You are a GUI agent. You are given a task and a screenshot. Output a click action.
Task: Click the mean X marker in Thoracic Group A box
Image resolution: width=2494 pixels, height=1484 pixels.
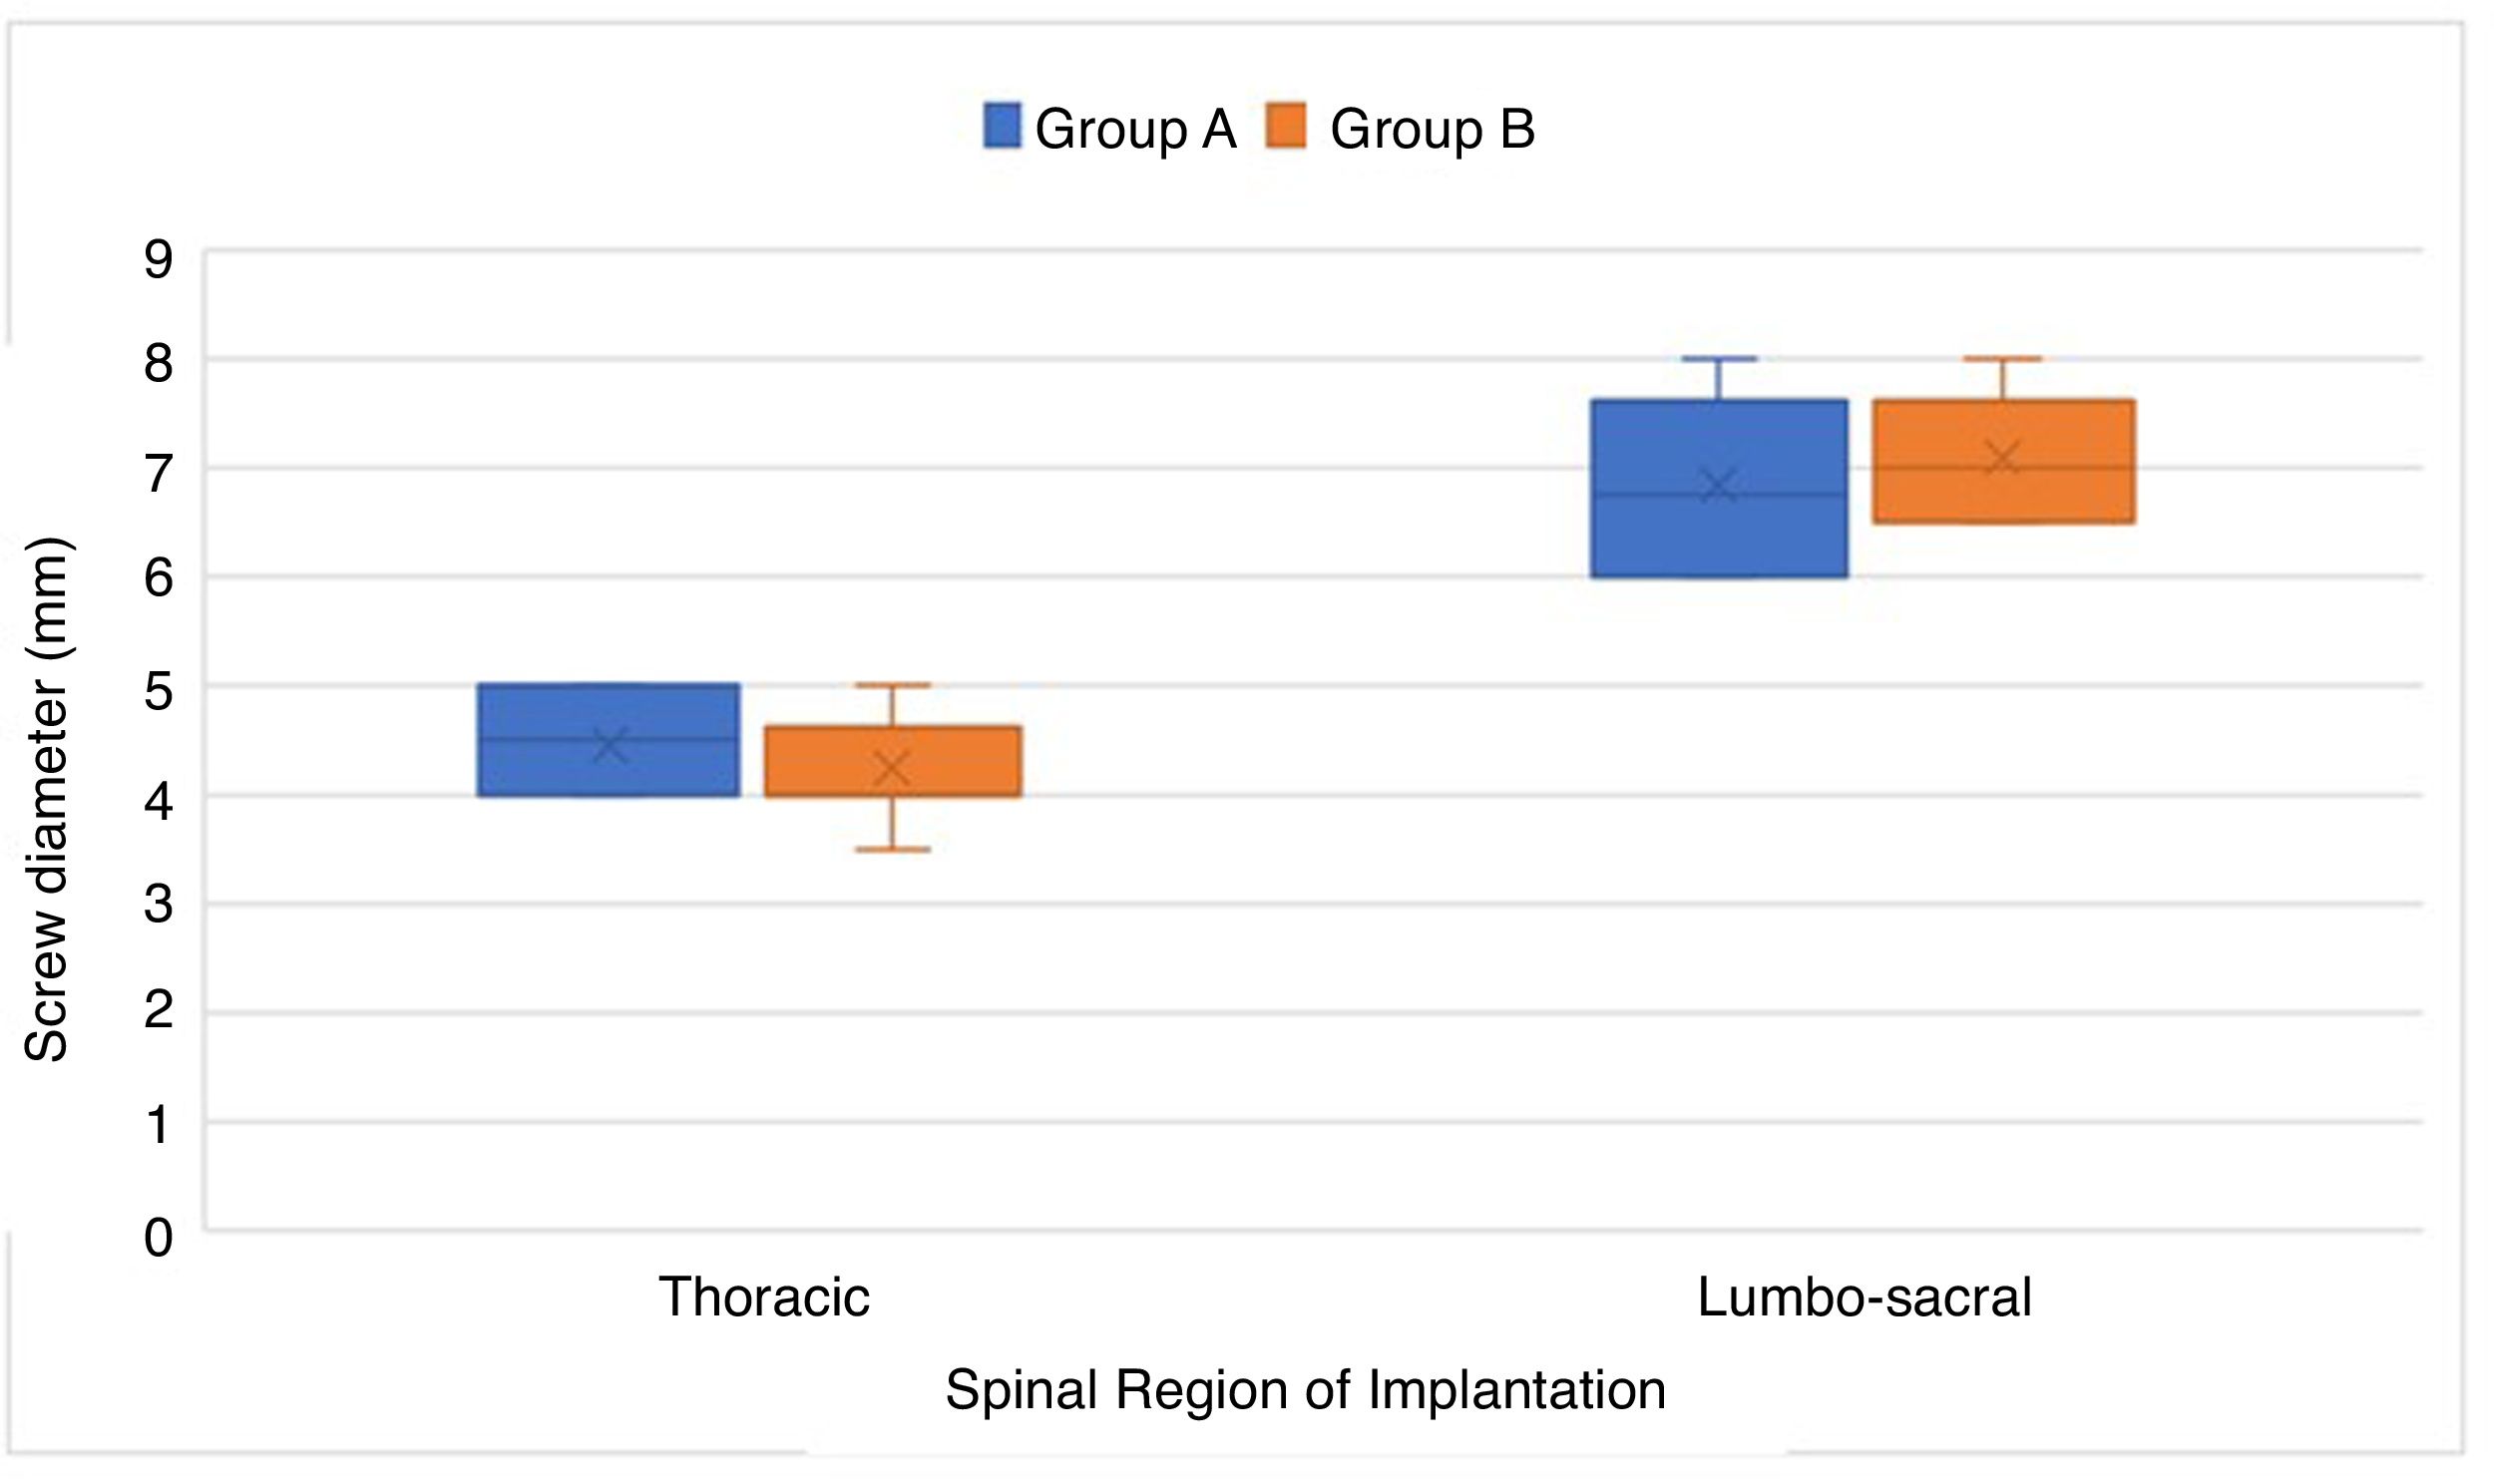pos(609,745)
